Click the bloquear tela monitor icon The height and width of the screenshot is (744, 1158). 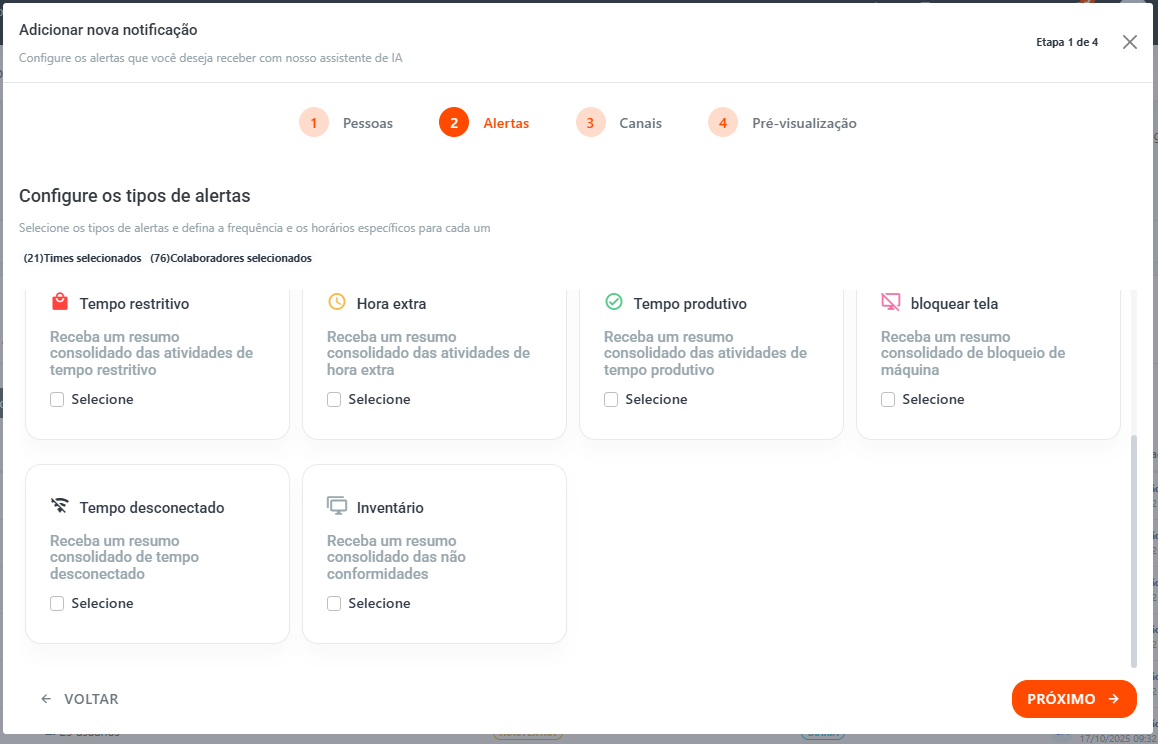coord(891,302)
